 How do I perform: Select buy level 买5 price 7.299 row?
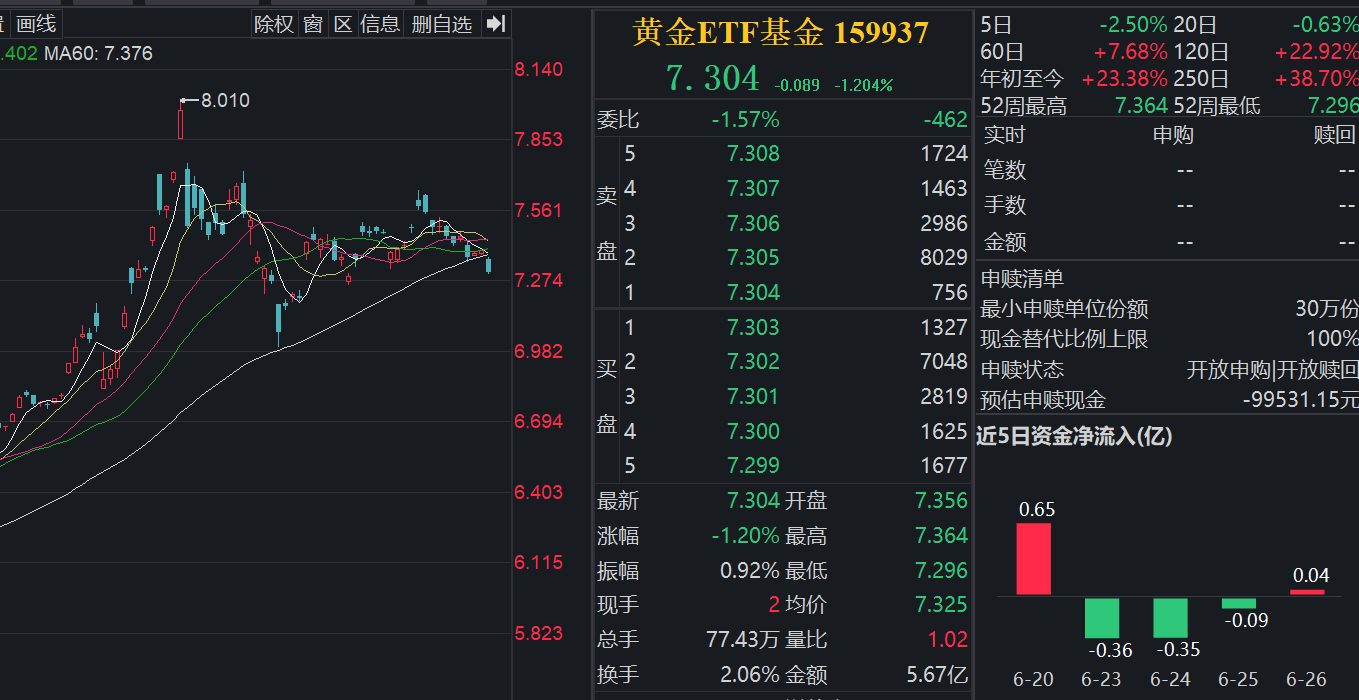756,465
